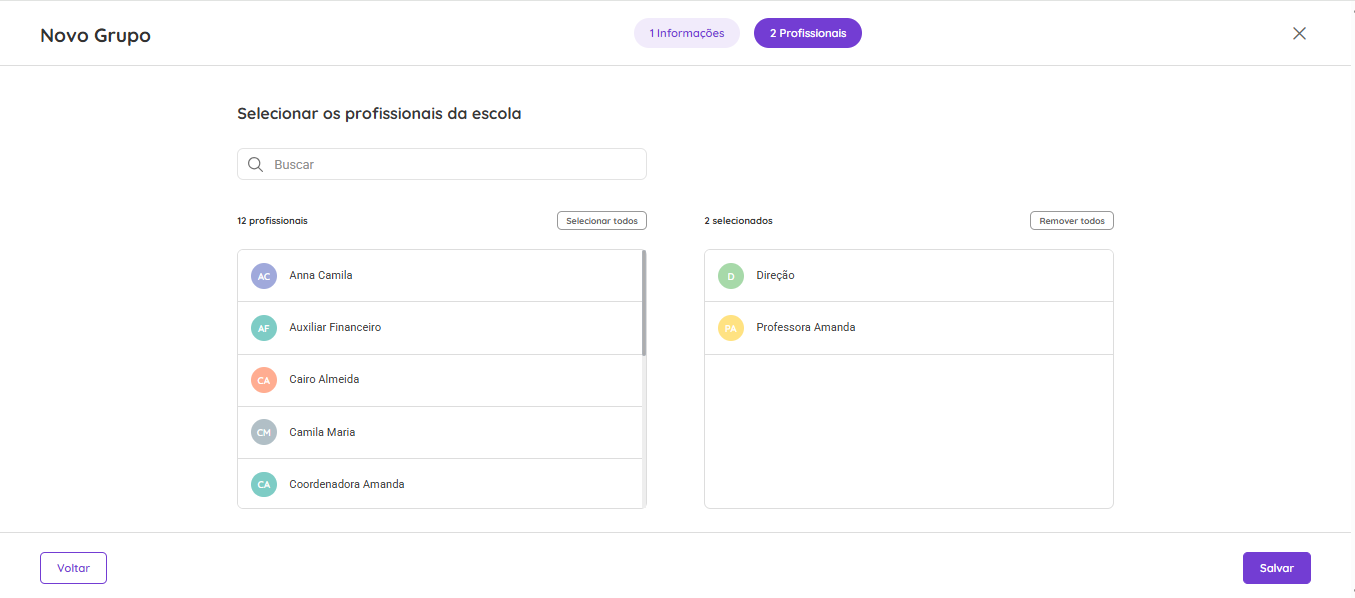
Task: Click the 'Novo Grupo' title
Action: click(x=95, y=35)
